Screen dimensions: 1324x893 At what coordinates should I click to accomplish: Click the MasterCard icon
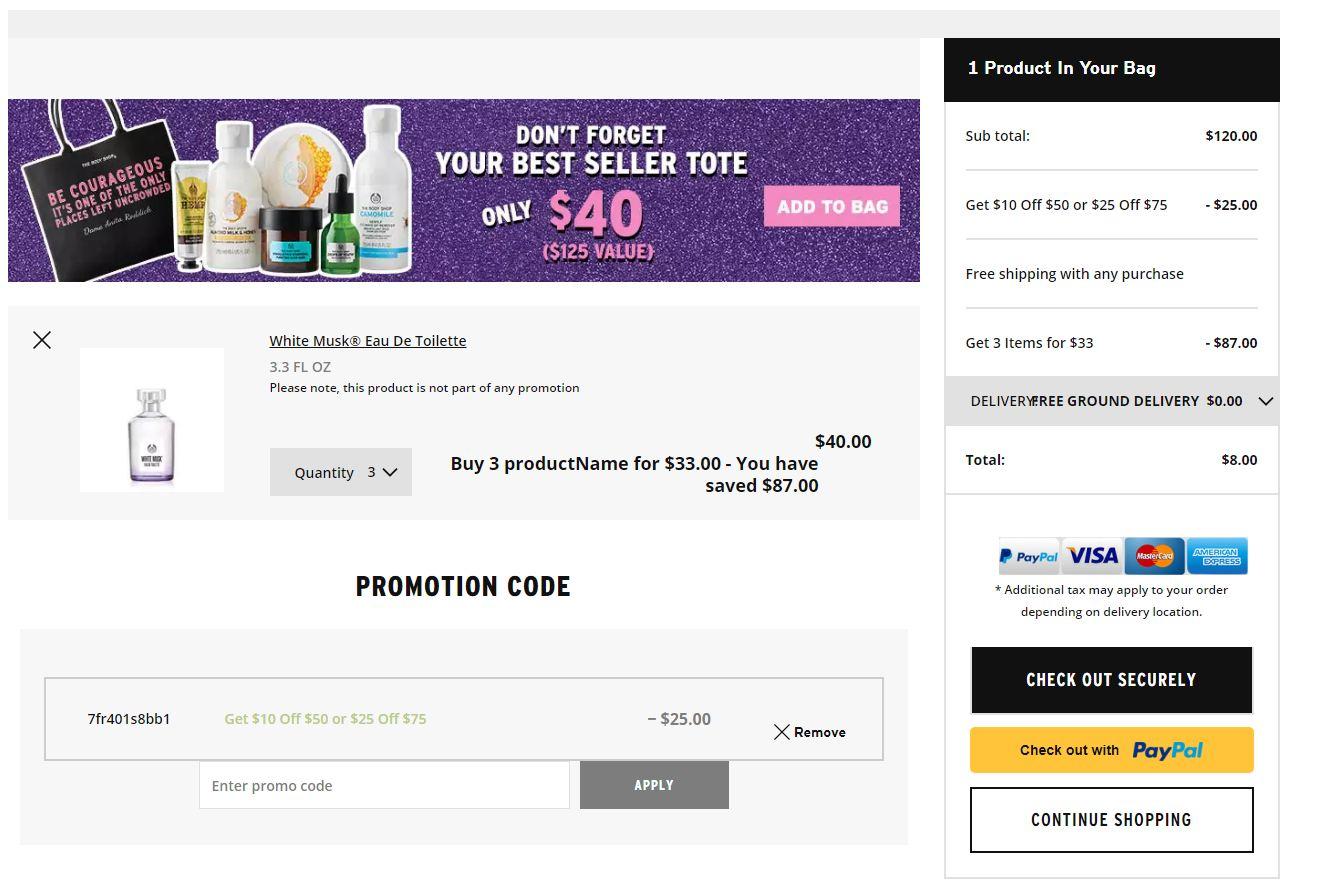click(x=1154, y=556)
